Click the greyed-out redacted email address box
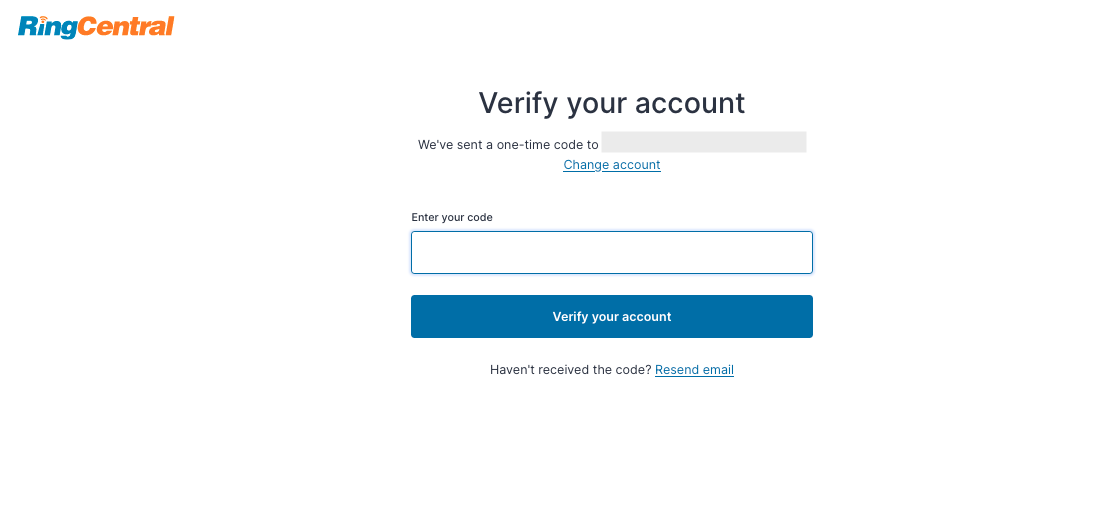Screen dimensions: 1117x529 [x=704, y=142]
